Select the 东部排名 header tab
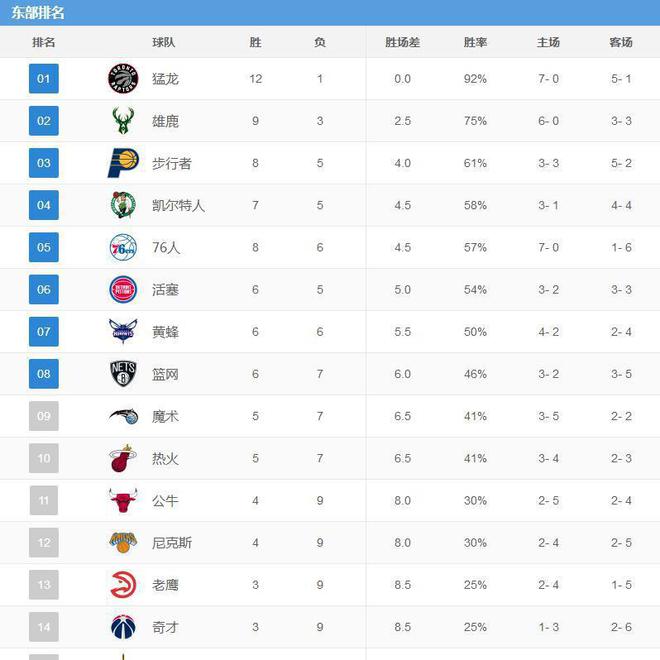The height and width of the screenshot is (660, 660). (x=37, y=13)
